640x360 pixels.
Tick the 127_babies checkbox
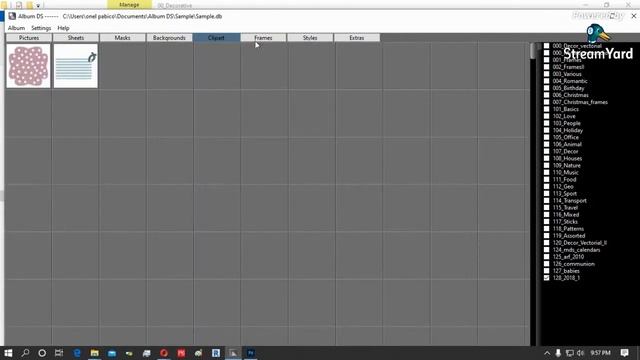click(x=547, y=271)
